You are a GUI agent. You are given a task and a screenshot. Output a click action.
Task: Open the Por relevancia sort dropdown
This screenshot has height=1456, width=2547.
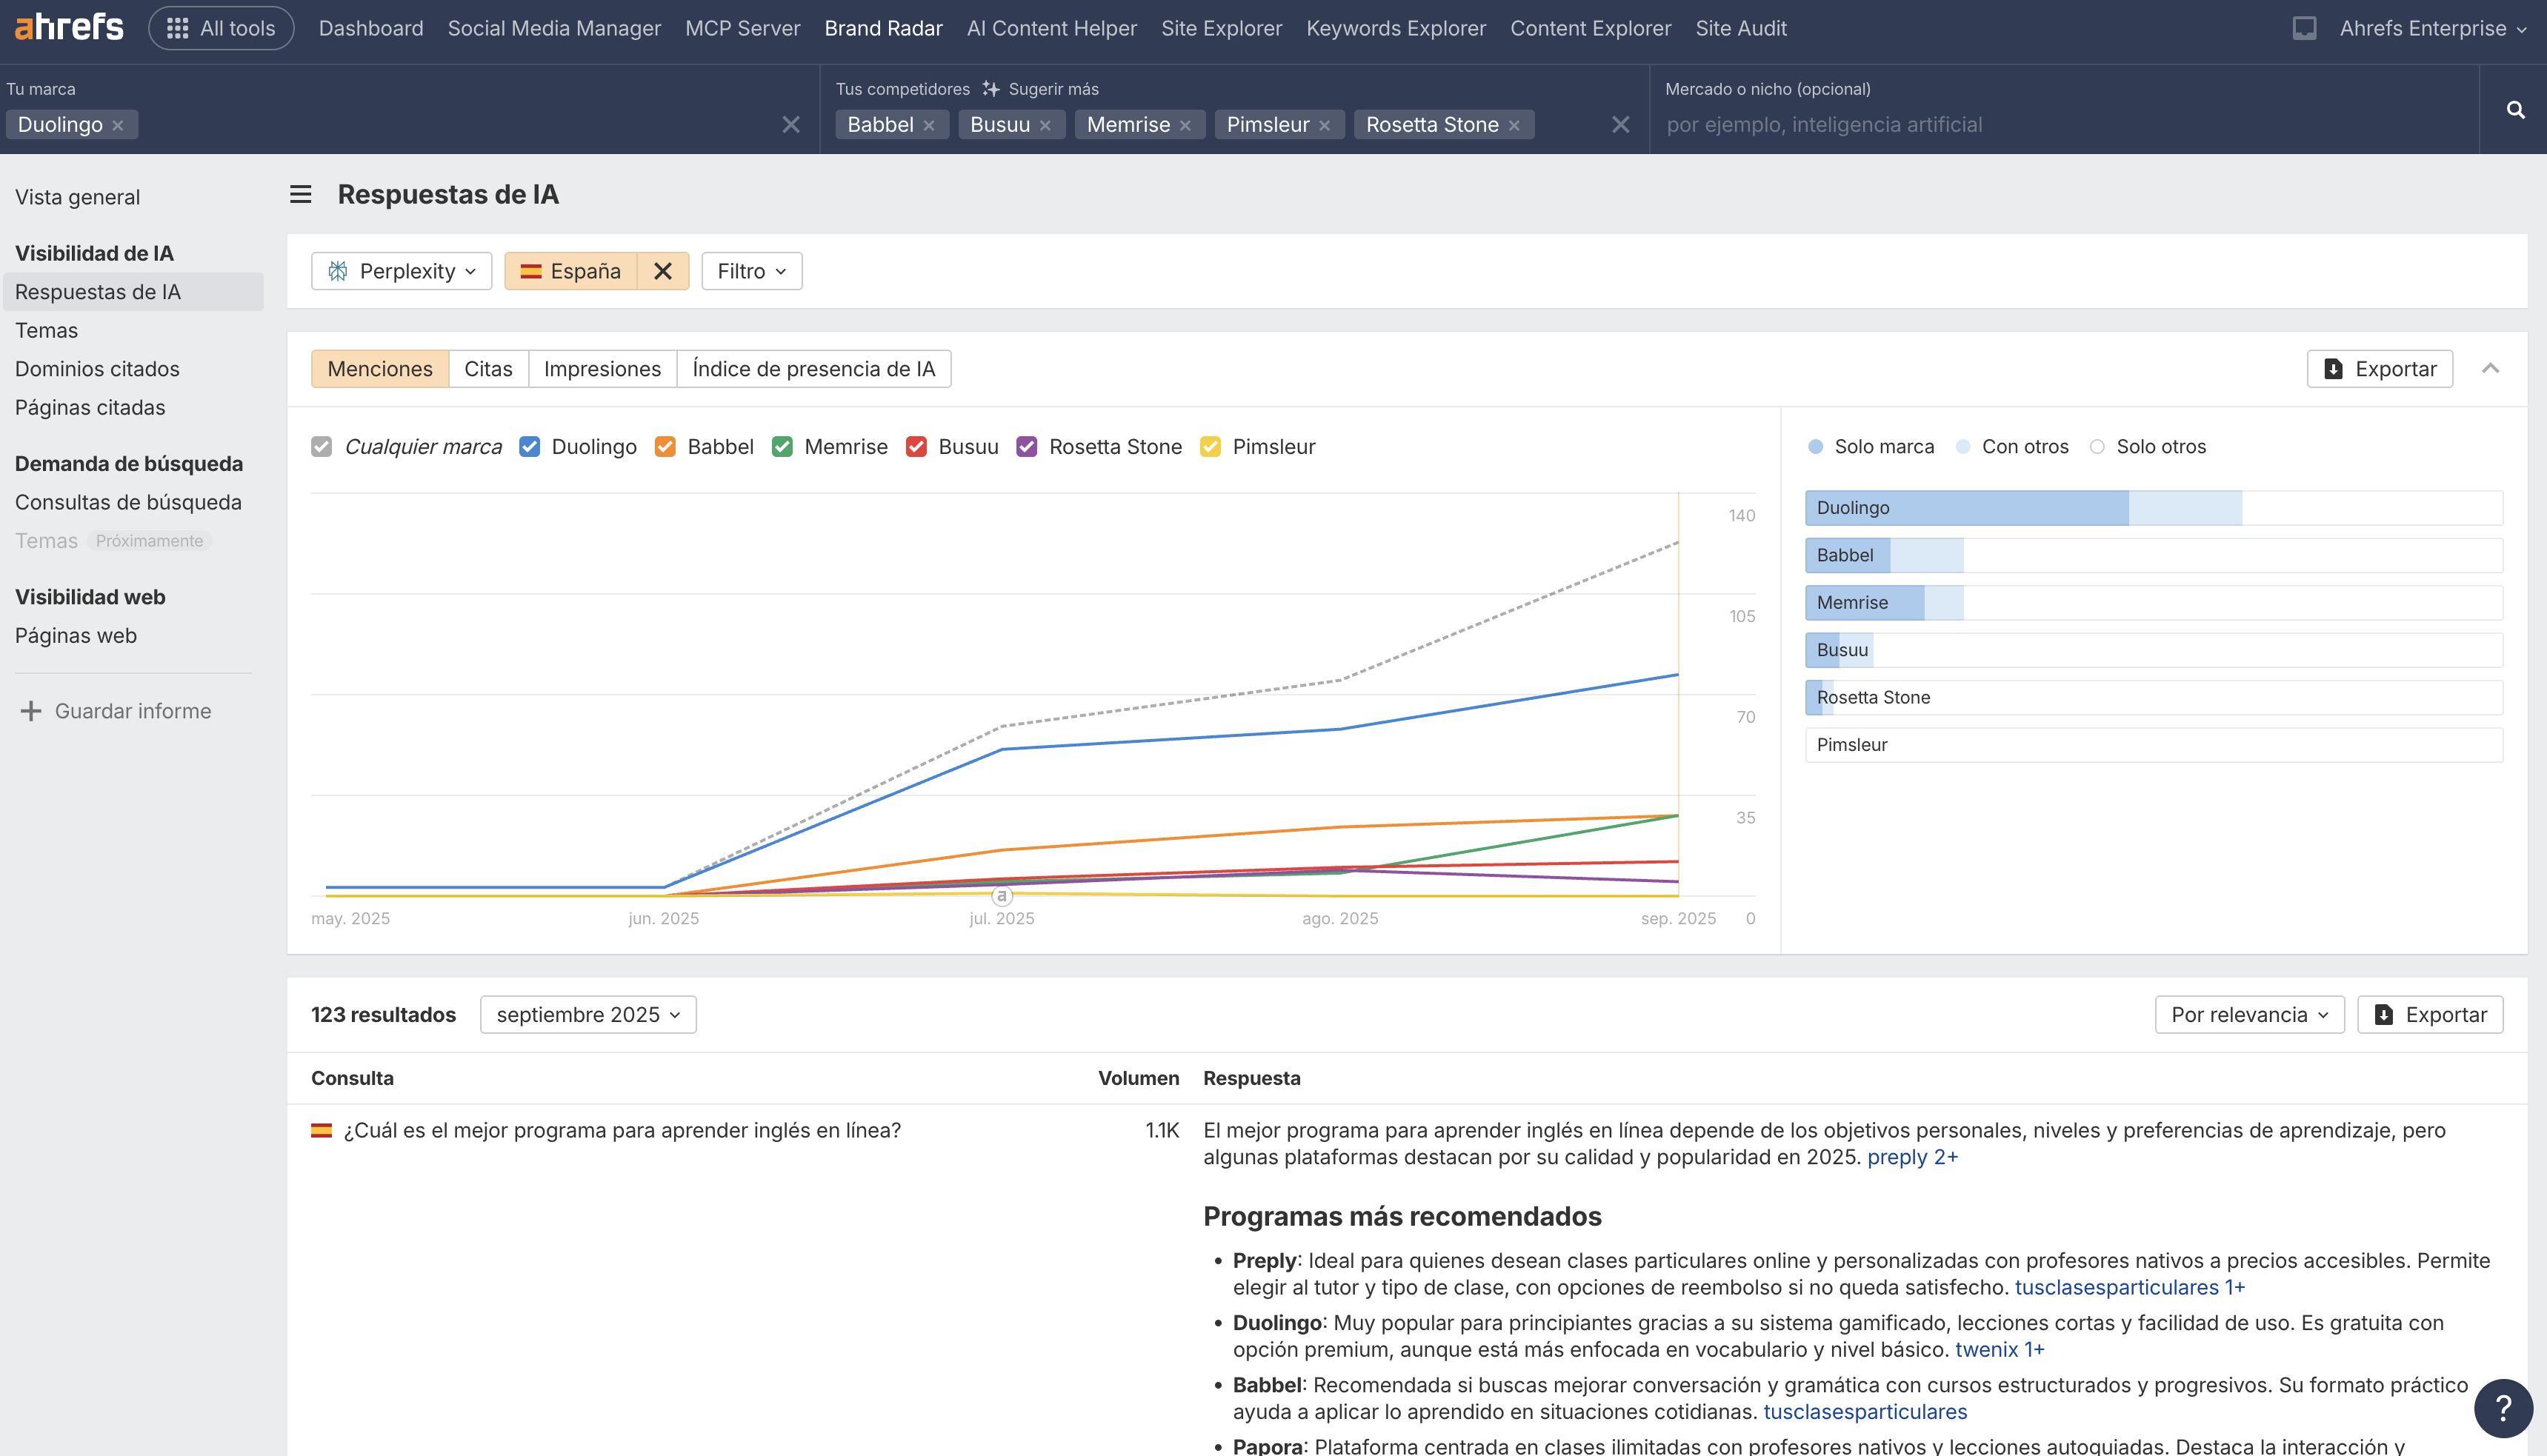click(2249, 1015)
